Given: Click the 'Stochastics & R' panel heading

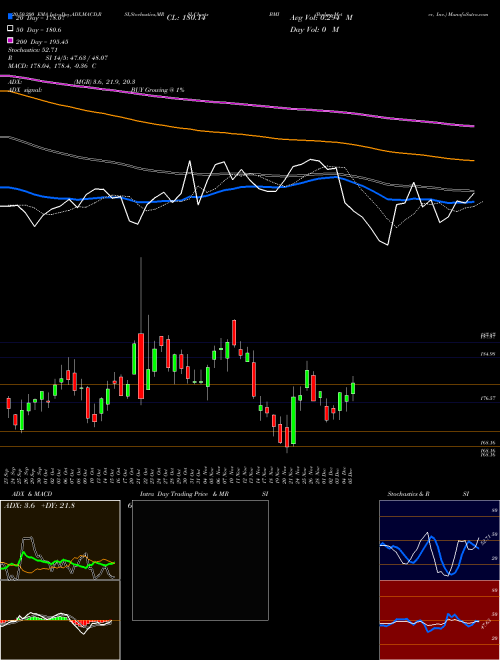Looking at the screenshot, I should (x=409, y=494).
